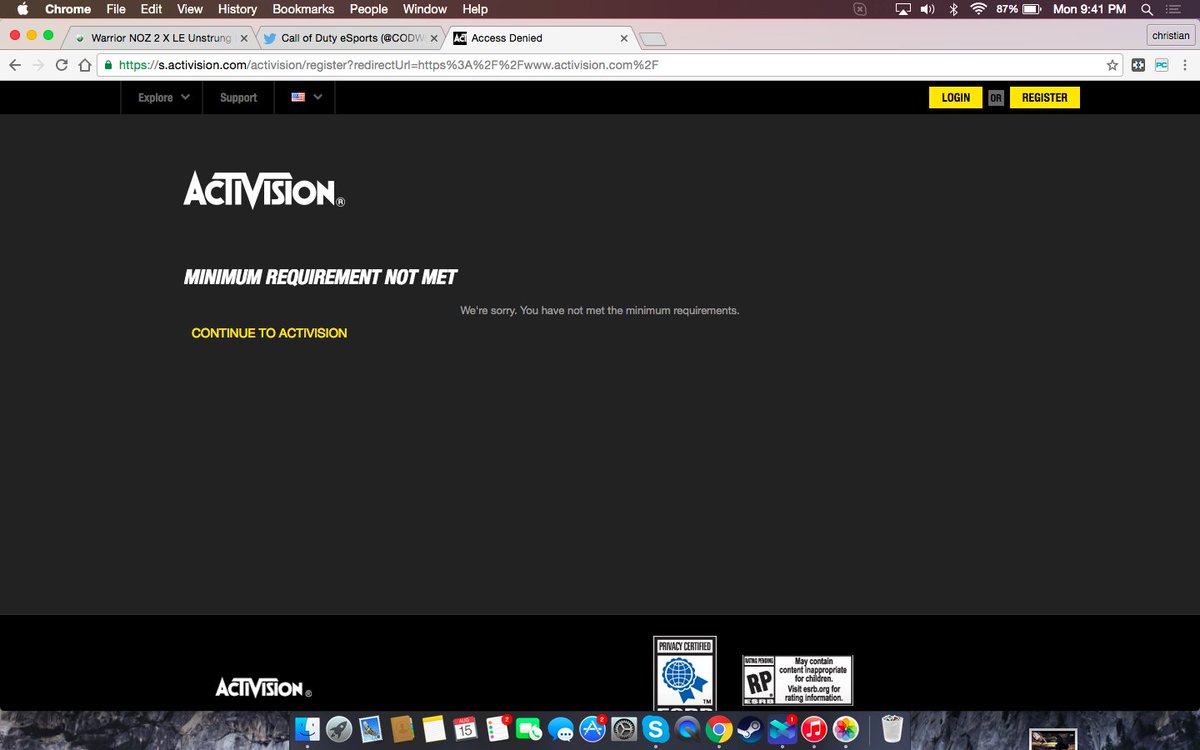Image resolution: width=1200 pixels, height=750 pixels.
Task: Bookmark this page with the star icon
Action: point(1112,65)
